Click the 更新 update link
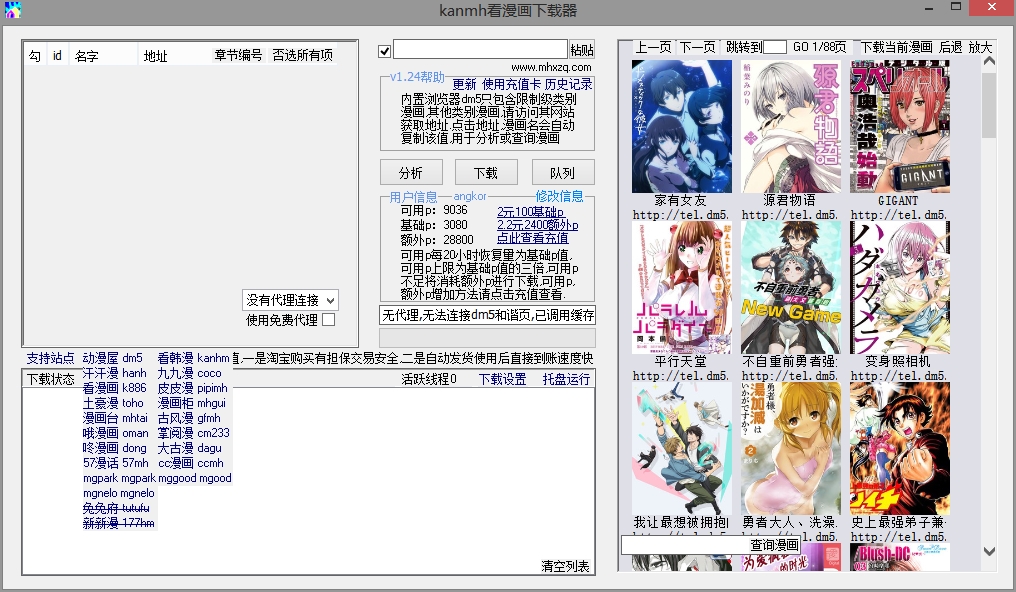Image resolution: width=1016 pixels, height=592 pixels. (x=464, y=84)
